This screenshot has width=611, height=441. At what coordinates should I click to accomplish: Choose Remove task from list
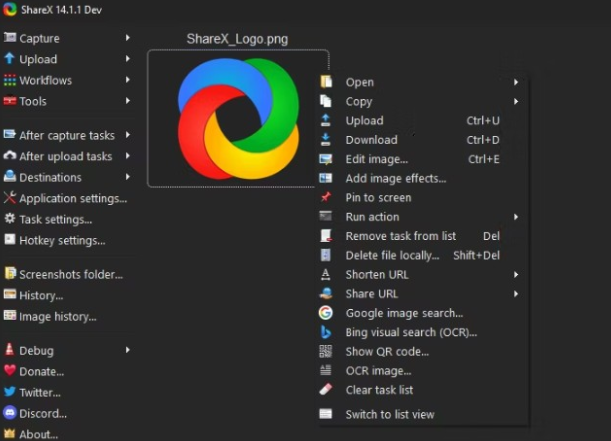tap(422, 236)
